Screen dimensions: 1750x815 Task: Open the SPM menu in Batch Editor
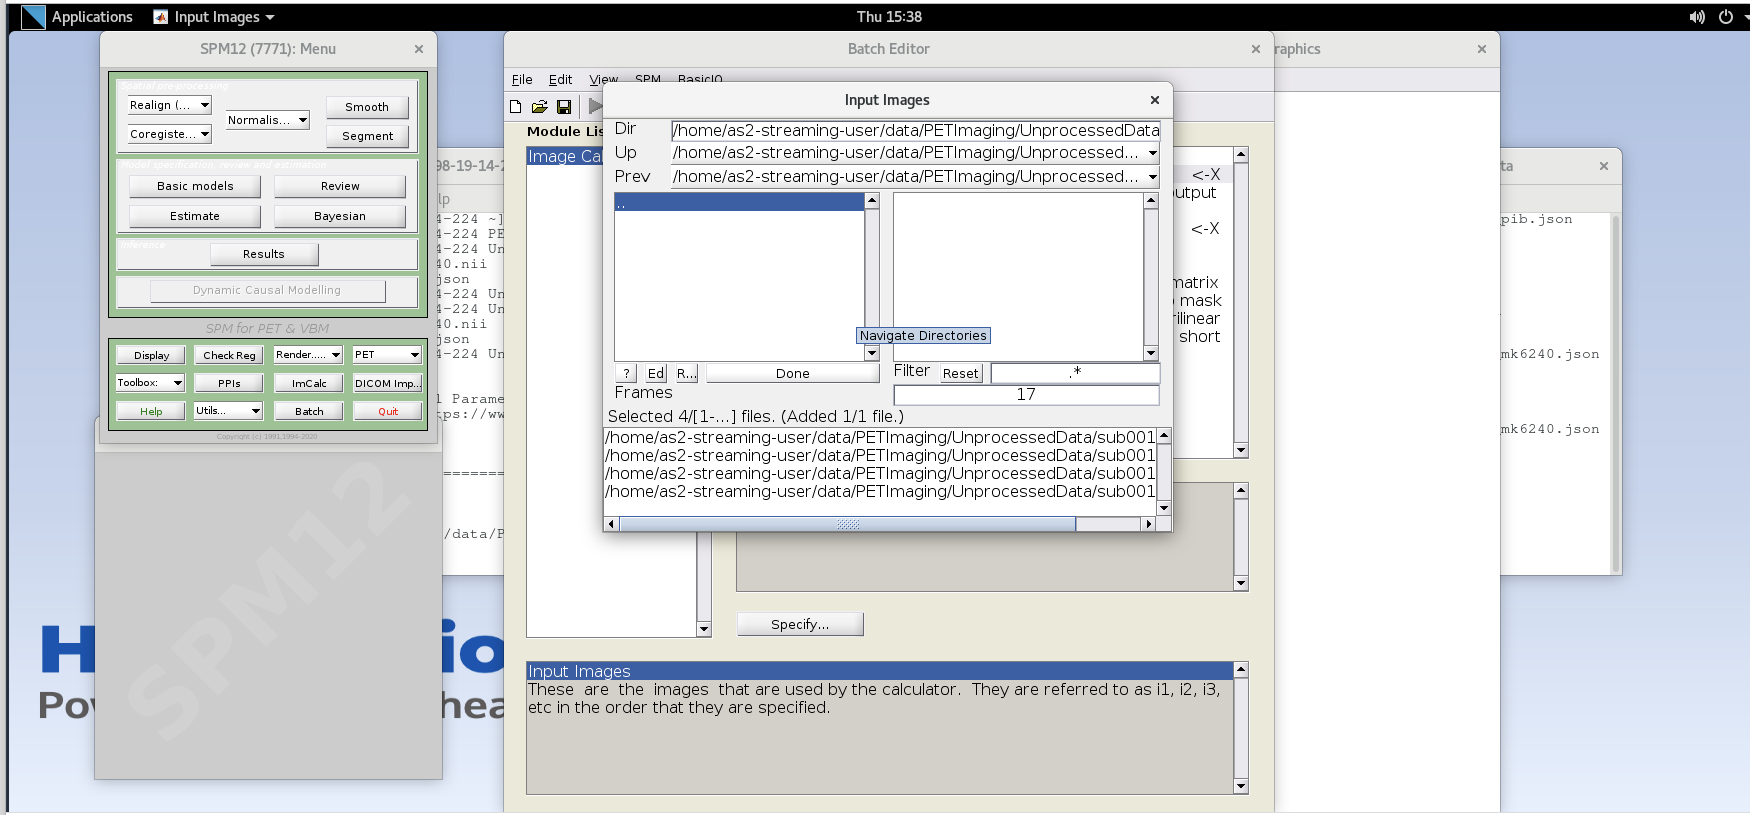tap(648, 80)
